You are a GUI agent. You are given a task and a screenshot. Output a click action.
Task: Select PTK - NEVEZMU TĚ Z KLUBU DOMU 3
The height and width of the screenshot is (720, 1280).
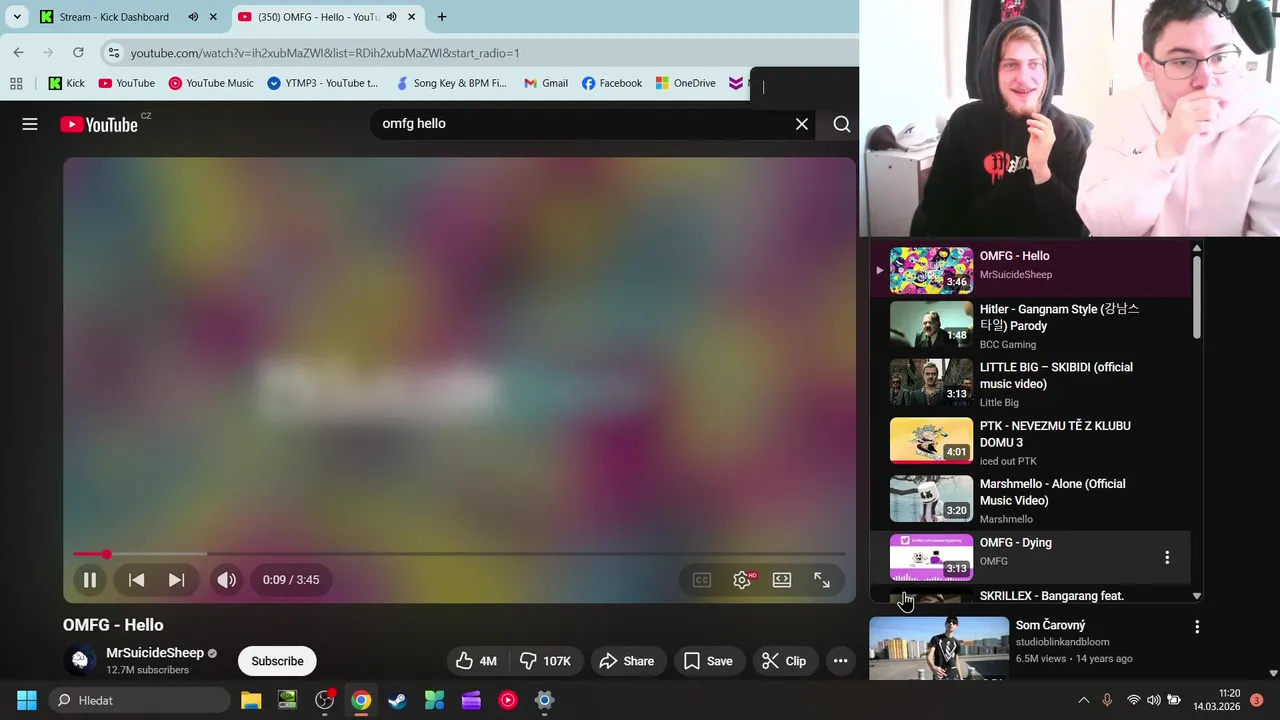(1030, 443)
